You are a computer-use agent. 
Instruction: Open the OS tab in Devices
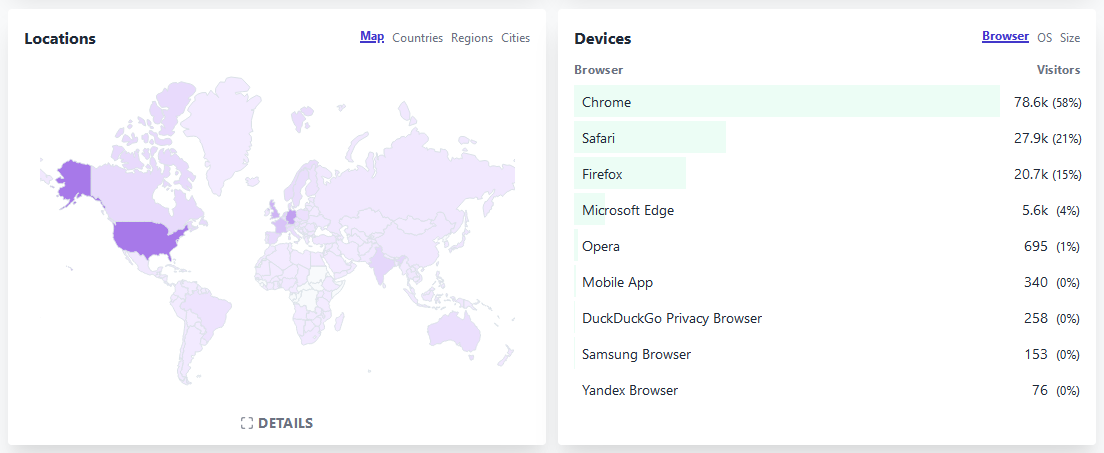[x=1044, y=38]
